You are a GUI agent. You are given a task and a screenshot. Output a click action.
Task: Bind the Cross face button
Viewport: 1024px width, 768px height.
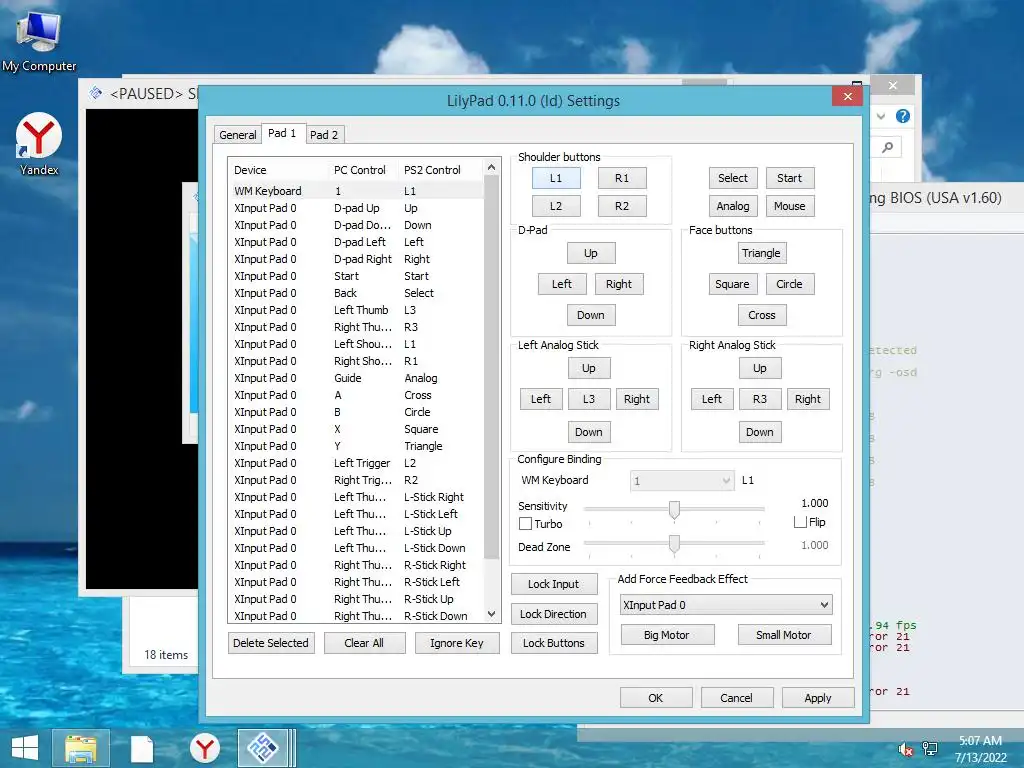(x=761, y=315)
